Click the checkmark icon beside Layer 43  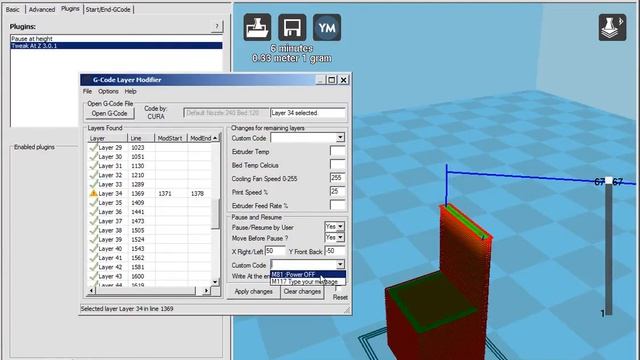pyautogui.click(x=93, y=276)
